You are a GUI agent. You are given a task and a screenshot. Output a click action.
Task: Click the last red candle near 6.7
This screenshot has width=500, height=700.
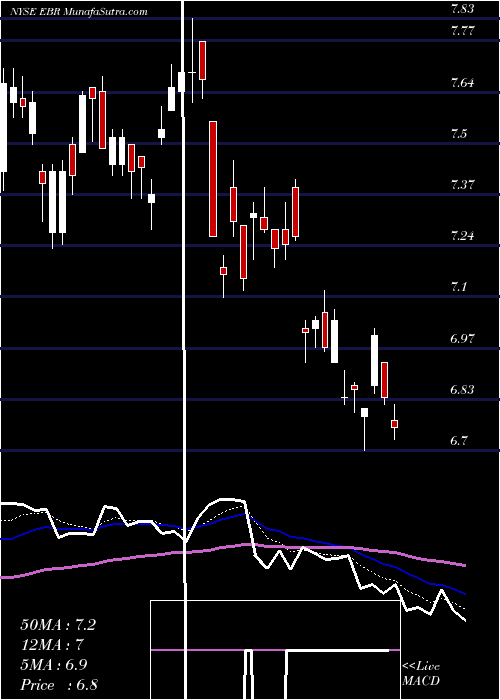pos(395,424)
